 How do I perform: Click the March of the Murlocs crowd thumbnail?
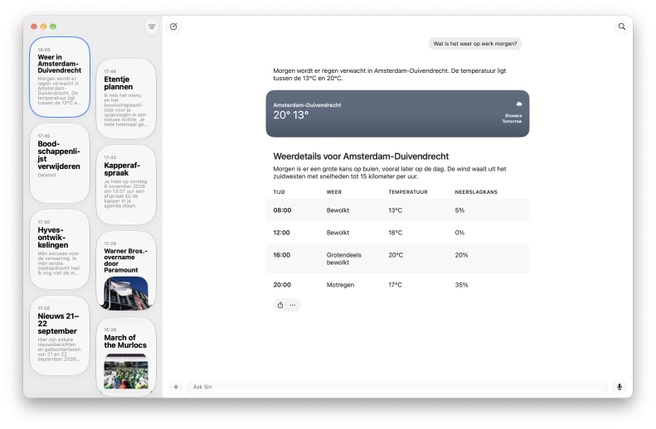pyautogui.click(x=126, y=372)
